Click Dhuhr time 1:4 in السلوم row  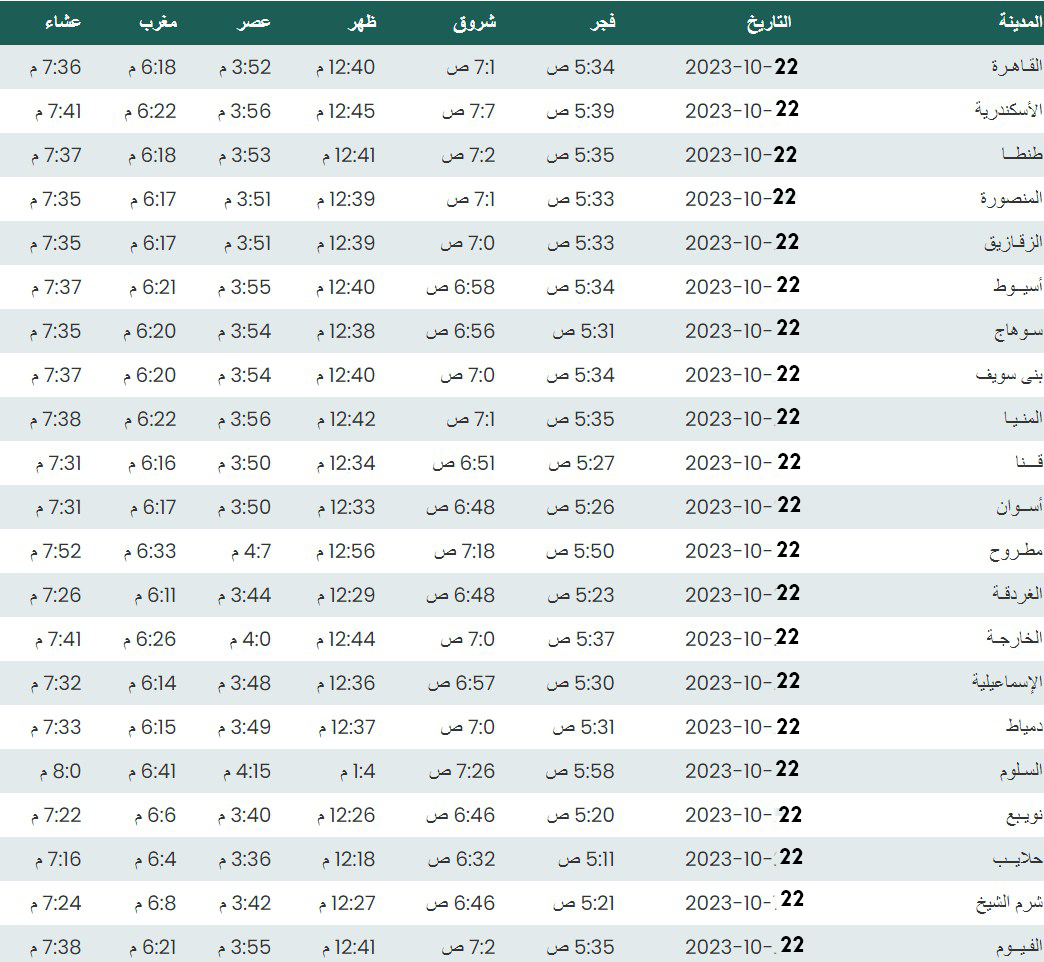tap(356, 771)
